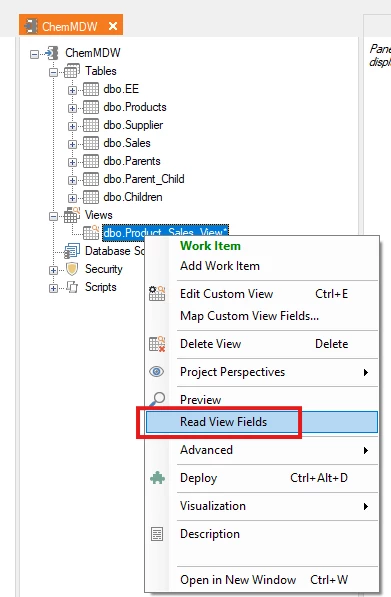Click the Preview magnifier icon

click(157, 399)
